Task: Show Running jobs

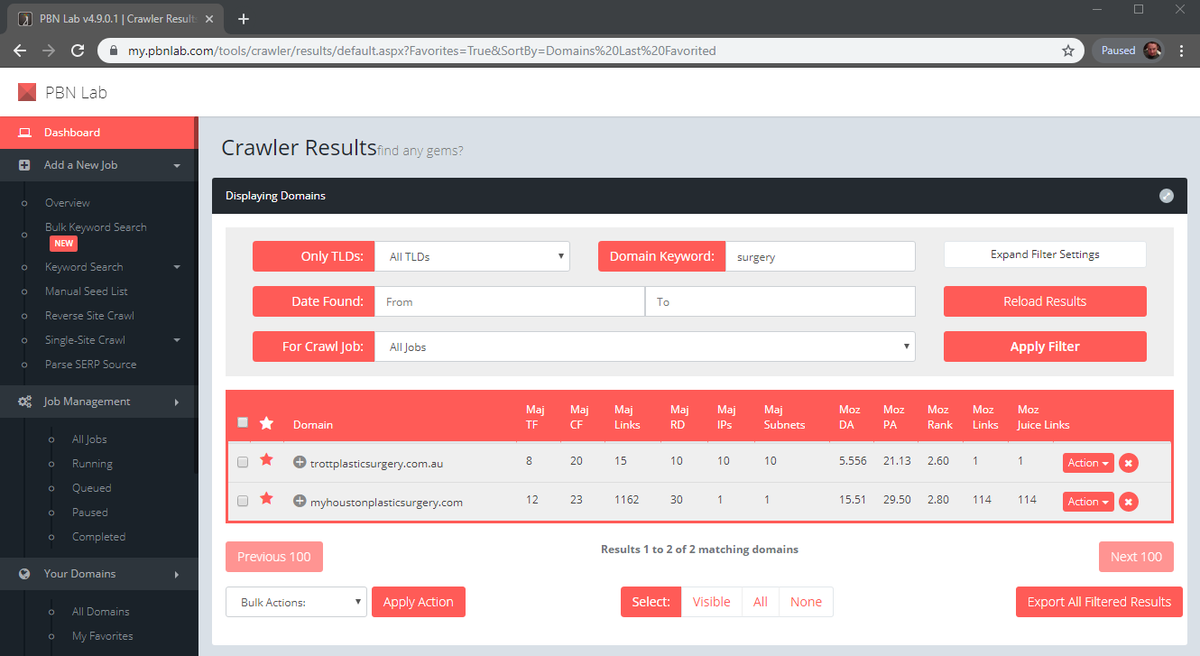Action: pyautogui.click(x=92, y=464)
